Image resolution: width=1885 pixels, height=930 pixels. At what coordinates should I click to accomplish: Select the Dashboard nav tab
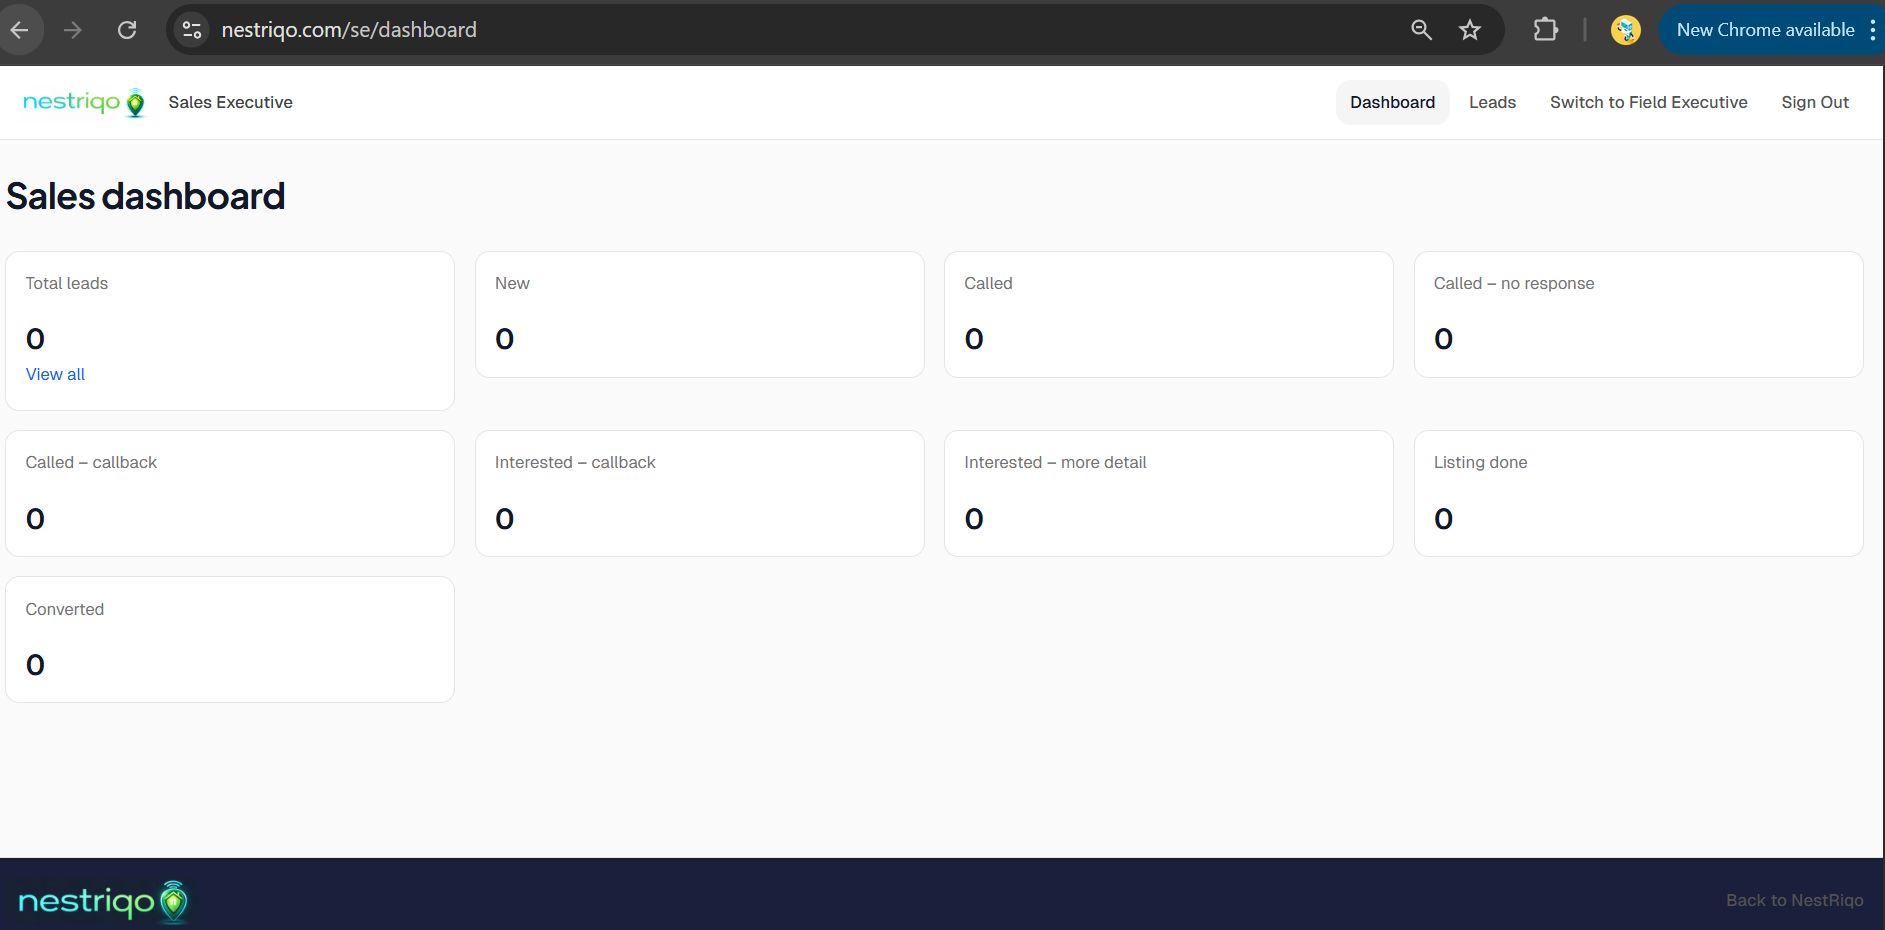[1392, 102]
